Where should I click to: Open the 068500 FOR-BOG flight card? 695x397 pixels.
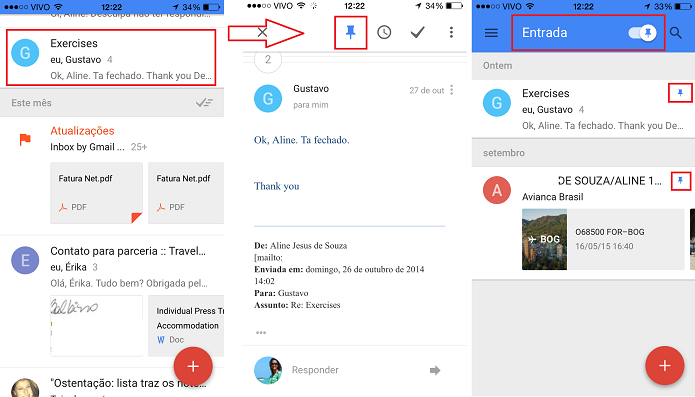(x=626, y=240)
